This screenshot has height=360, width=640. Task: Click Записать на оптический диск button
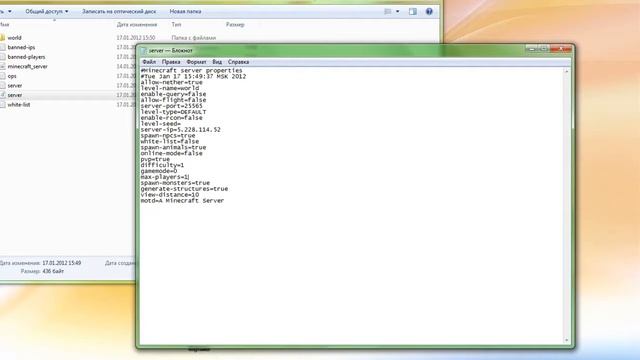tap(119, 11)
